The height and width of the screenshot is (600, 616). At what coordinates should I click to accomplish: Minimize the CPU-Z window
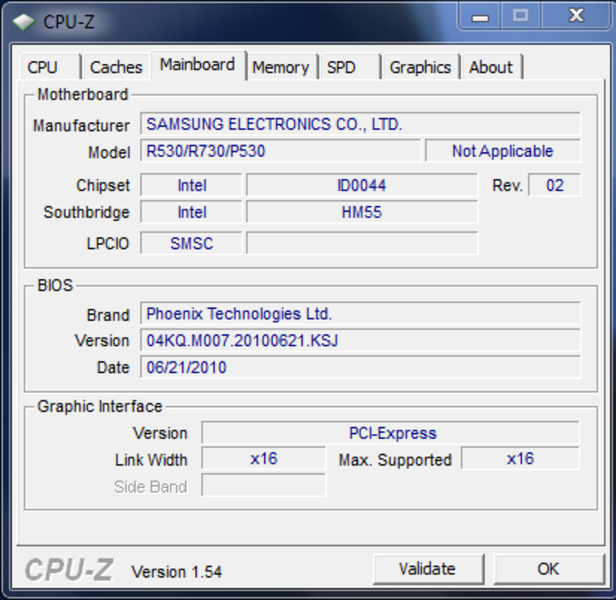click(480, 16)
